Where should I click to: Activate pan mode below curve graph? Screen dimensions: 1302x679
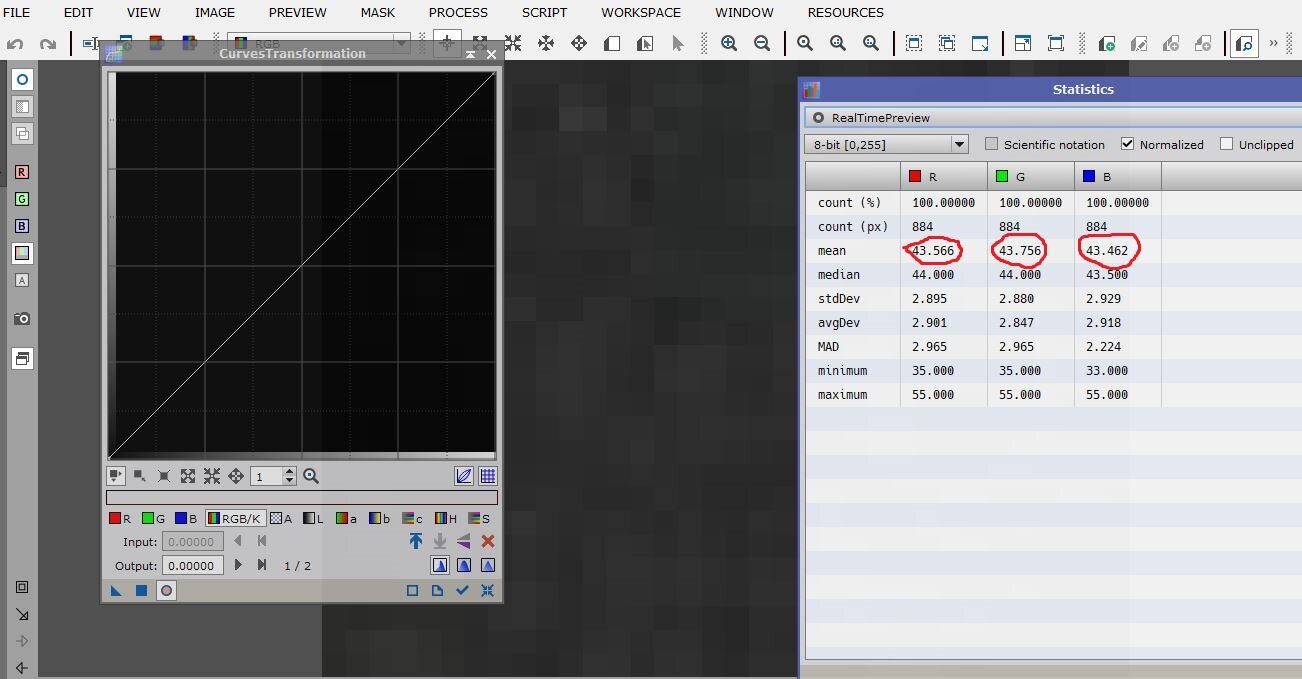(x=236, y=476)
